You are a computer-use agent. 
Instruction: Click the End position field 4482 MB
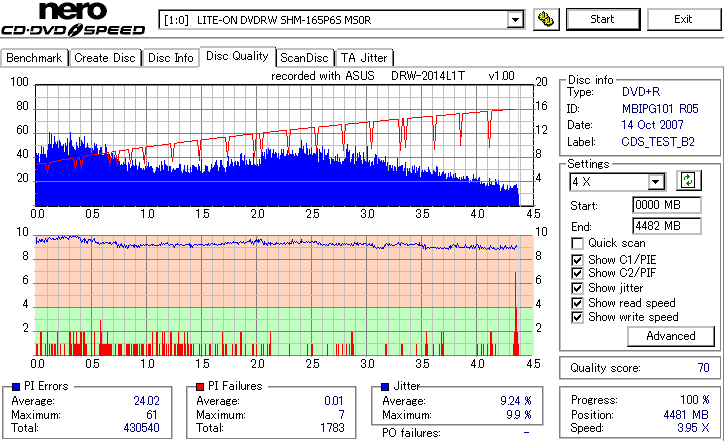coord(666,226)
